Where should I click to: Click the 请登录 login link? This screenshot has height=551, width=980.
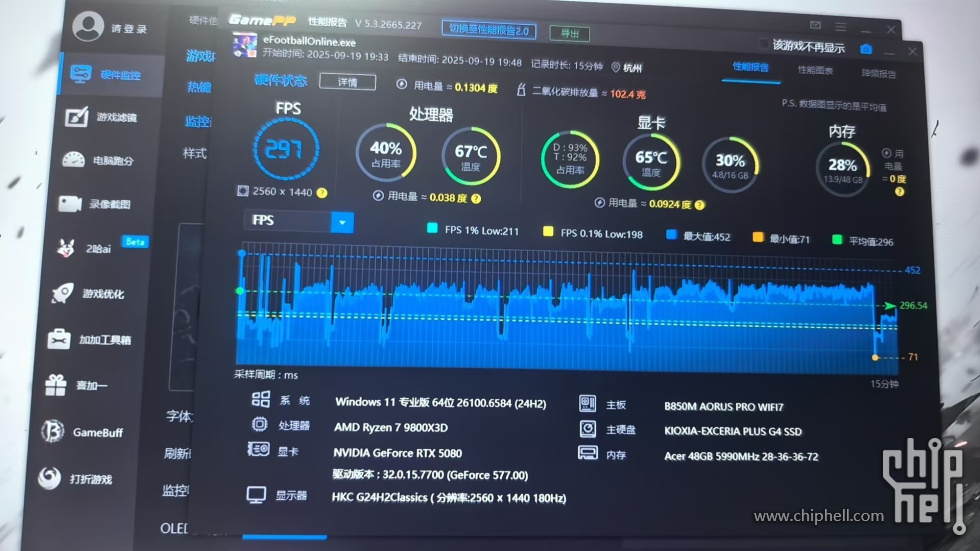129,29
